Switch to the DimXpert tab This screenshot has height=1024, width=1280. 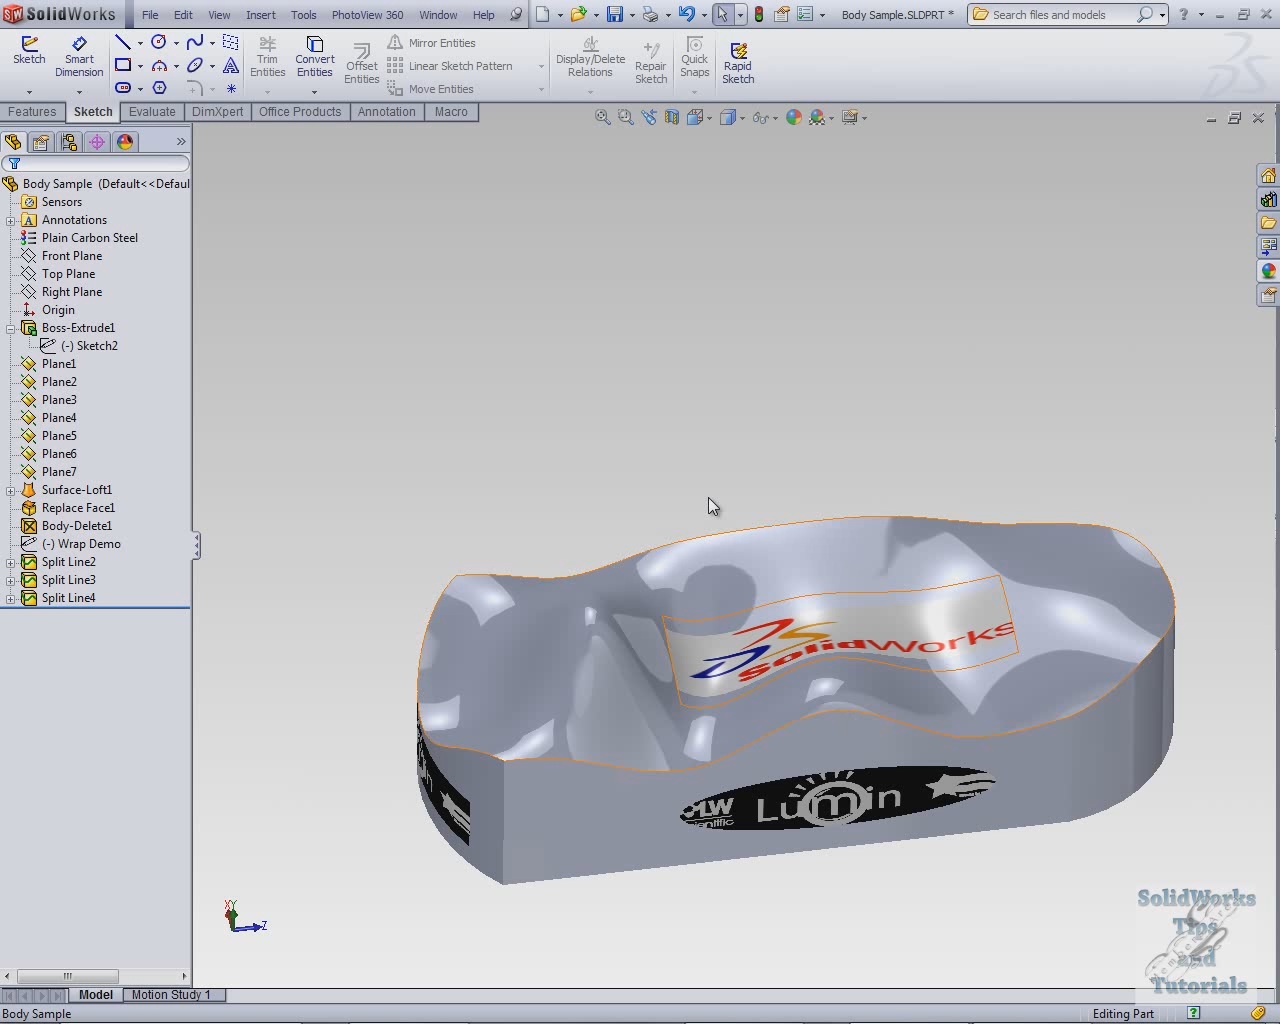point(218,112)
